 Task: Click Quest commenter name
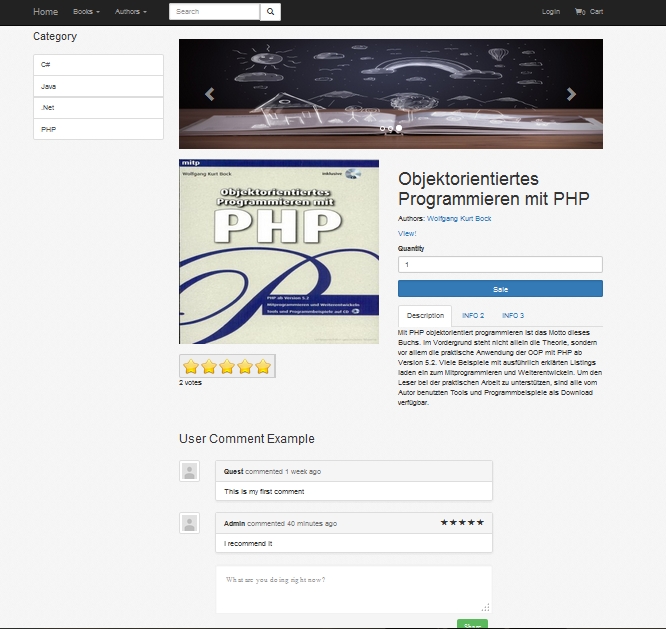234,471
